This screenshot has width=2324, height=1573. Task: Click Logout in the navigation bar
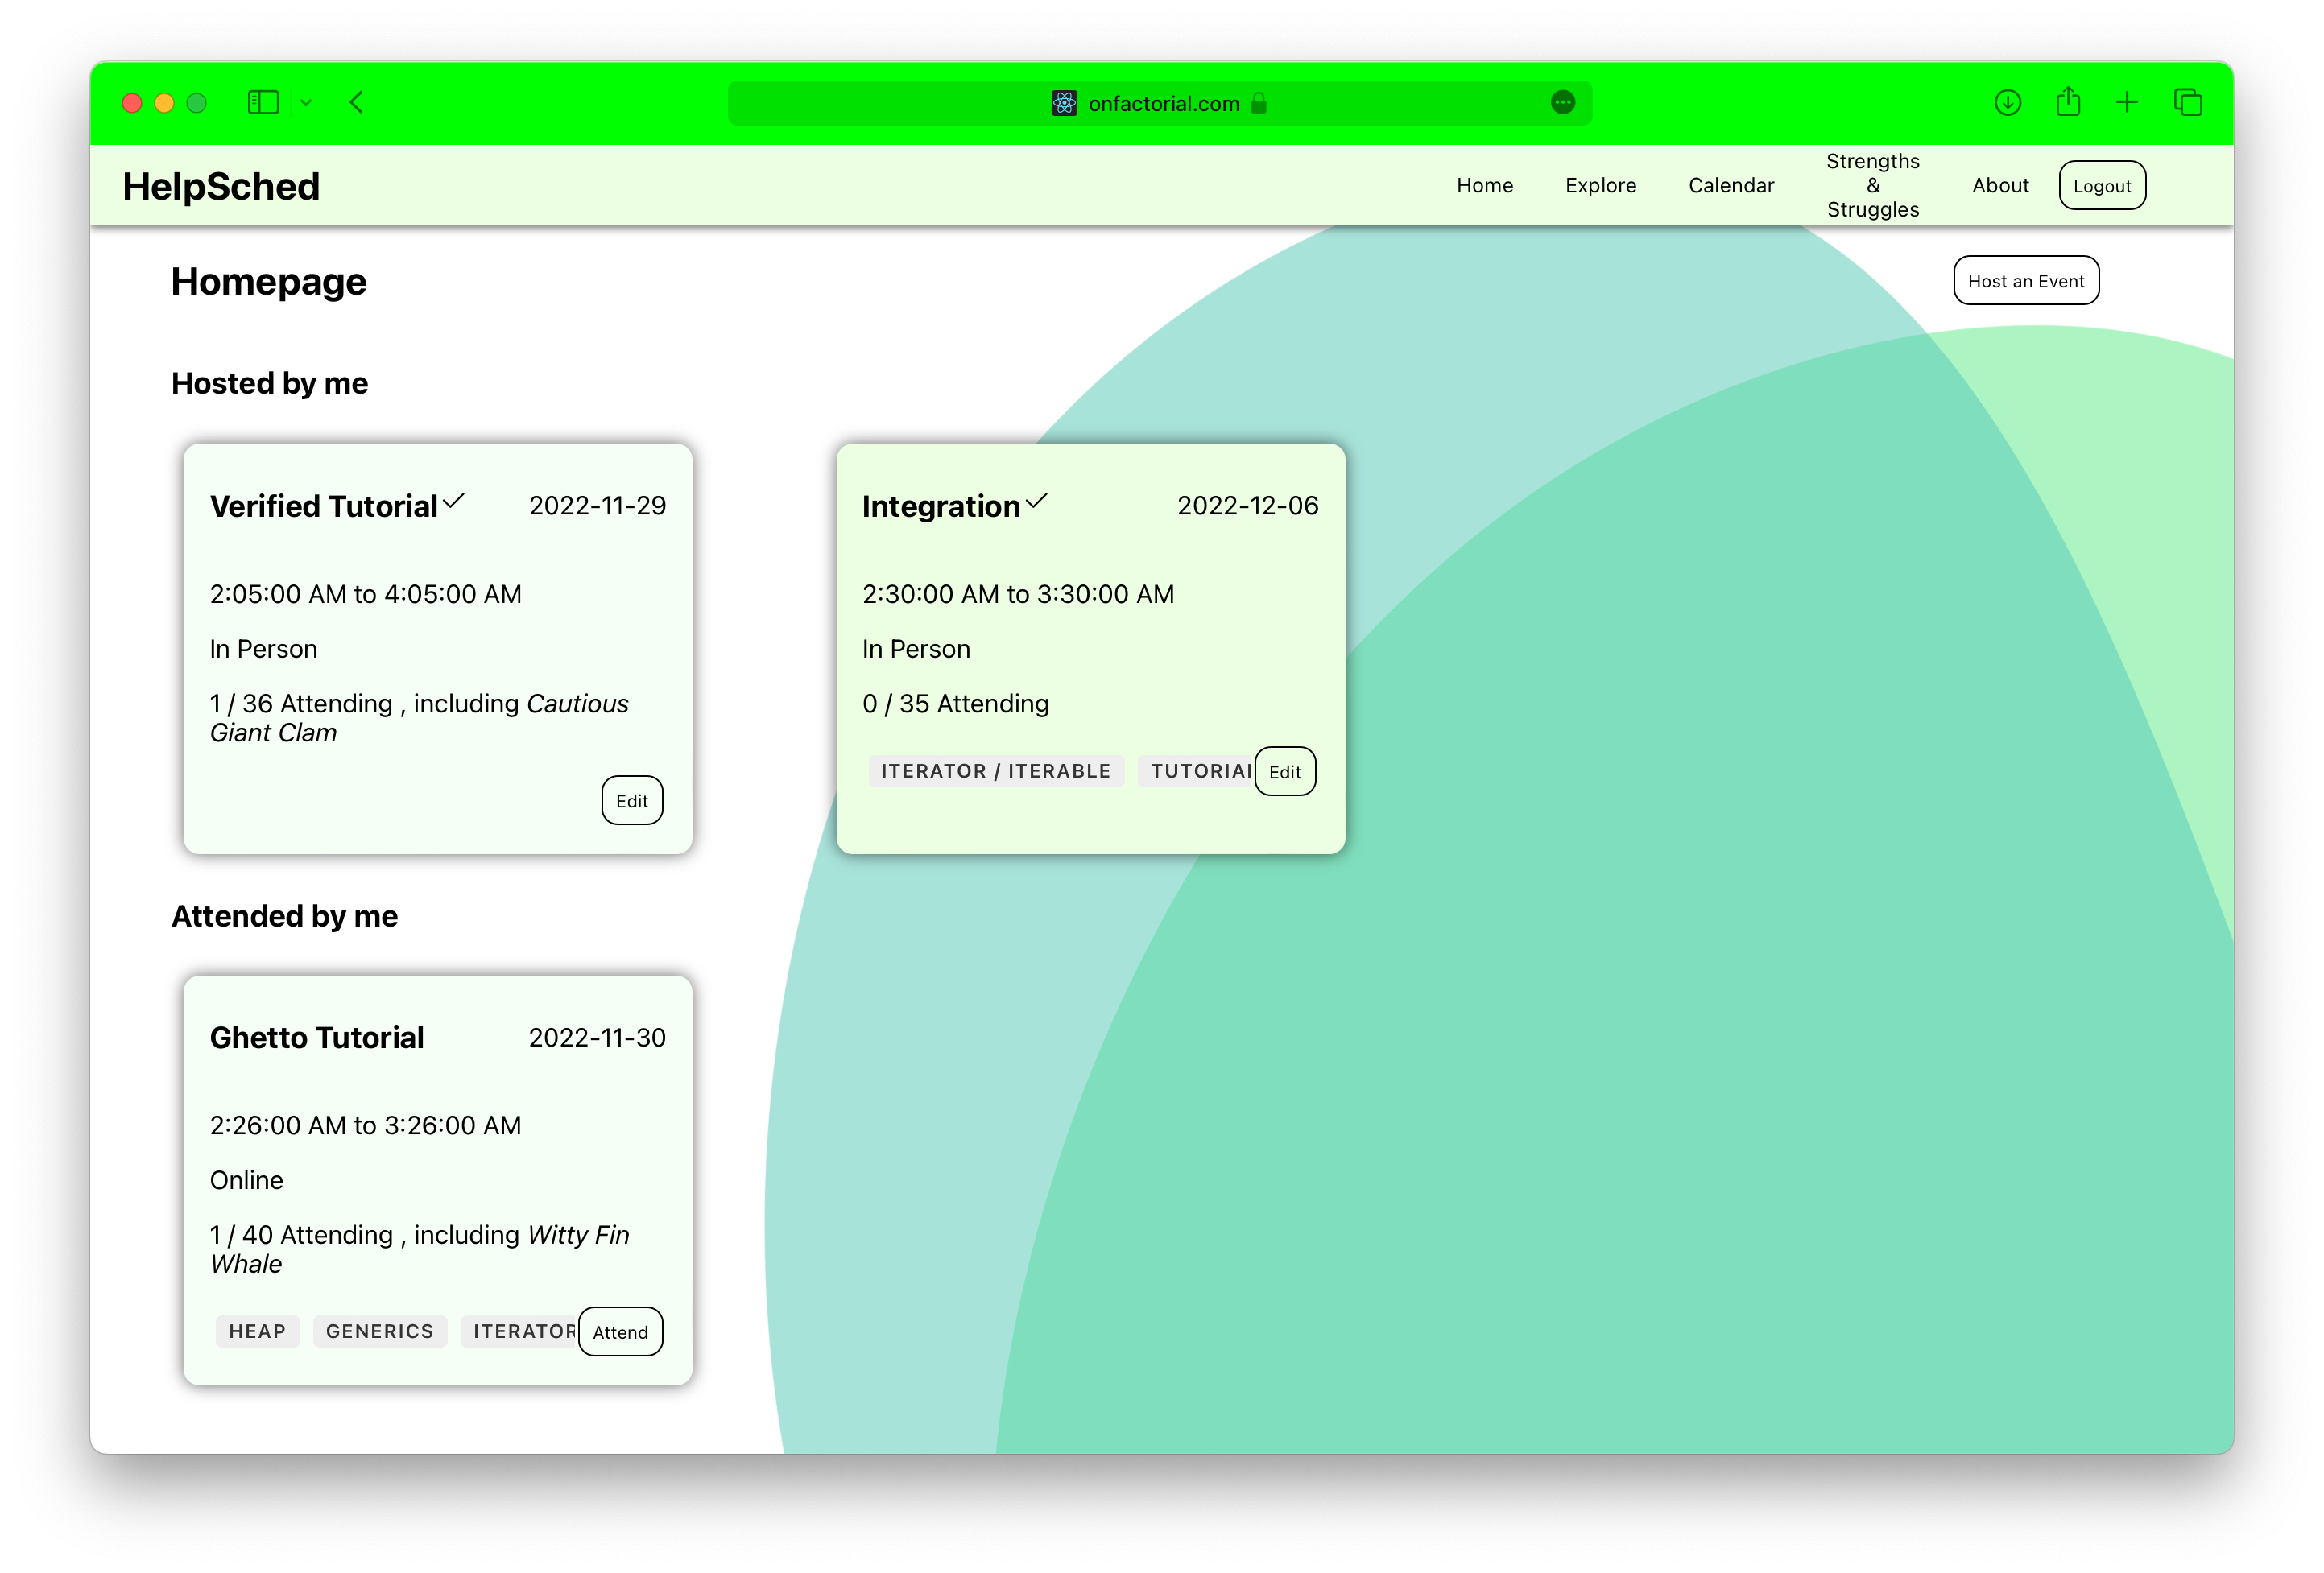(x=2101, y=185)
